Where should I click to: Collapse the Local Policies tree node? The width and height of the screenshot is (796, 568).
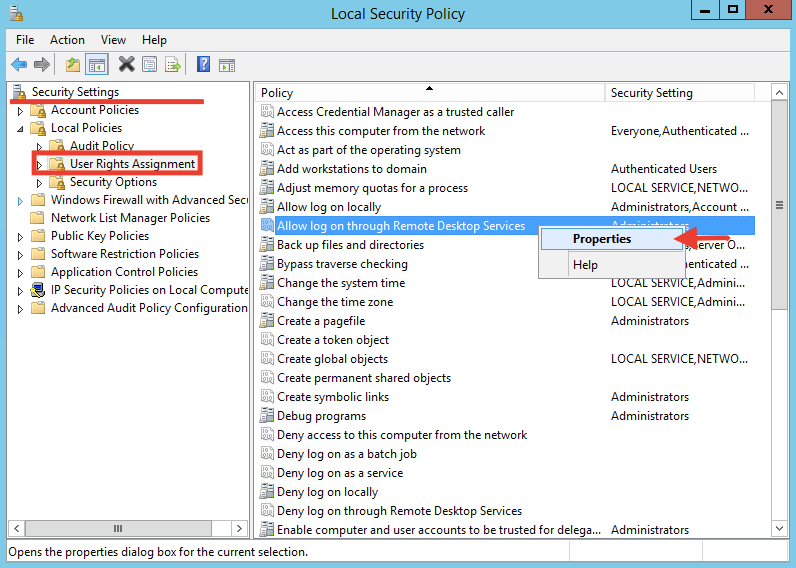pyautogui.click(x=20, y=129)
